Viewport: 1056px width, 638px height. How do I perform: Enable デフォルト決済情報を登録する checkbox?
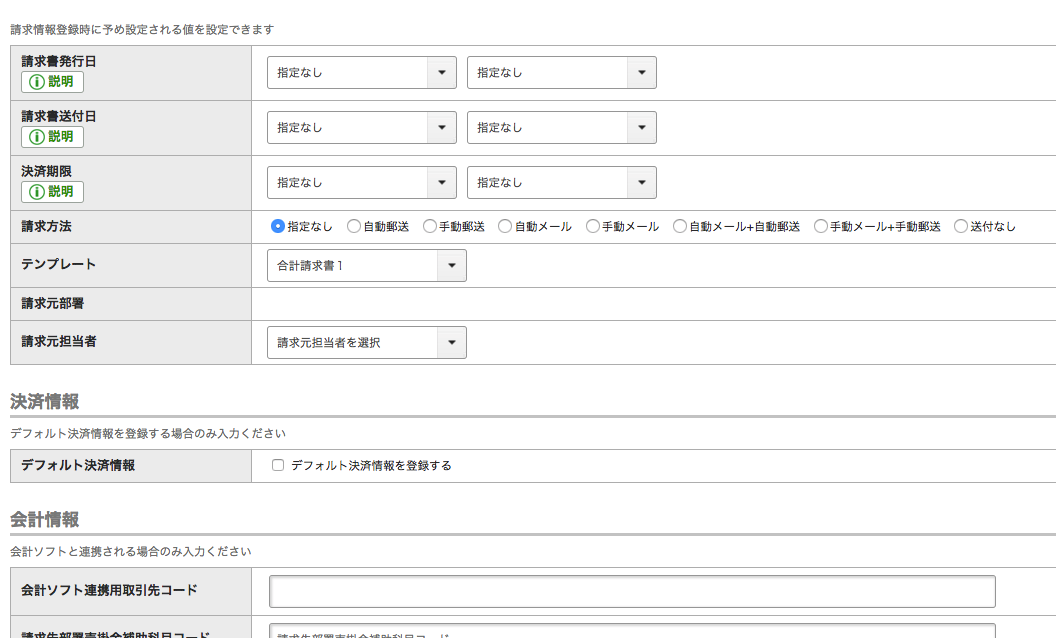pos(278,466)
